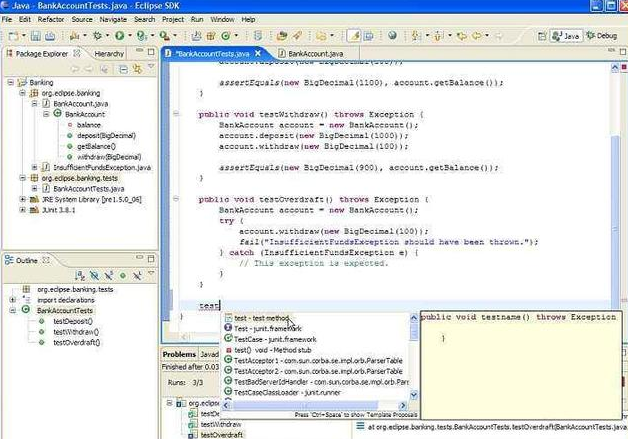Viewport: 628px width, 439px height.
Task: Click the Debug bug icon in toolbar
Action: pos(99,35)
